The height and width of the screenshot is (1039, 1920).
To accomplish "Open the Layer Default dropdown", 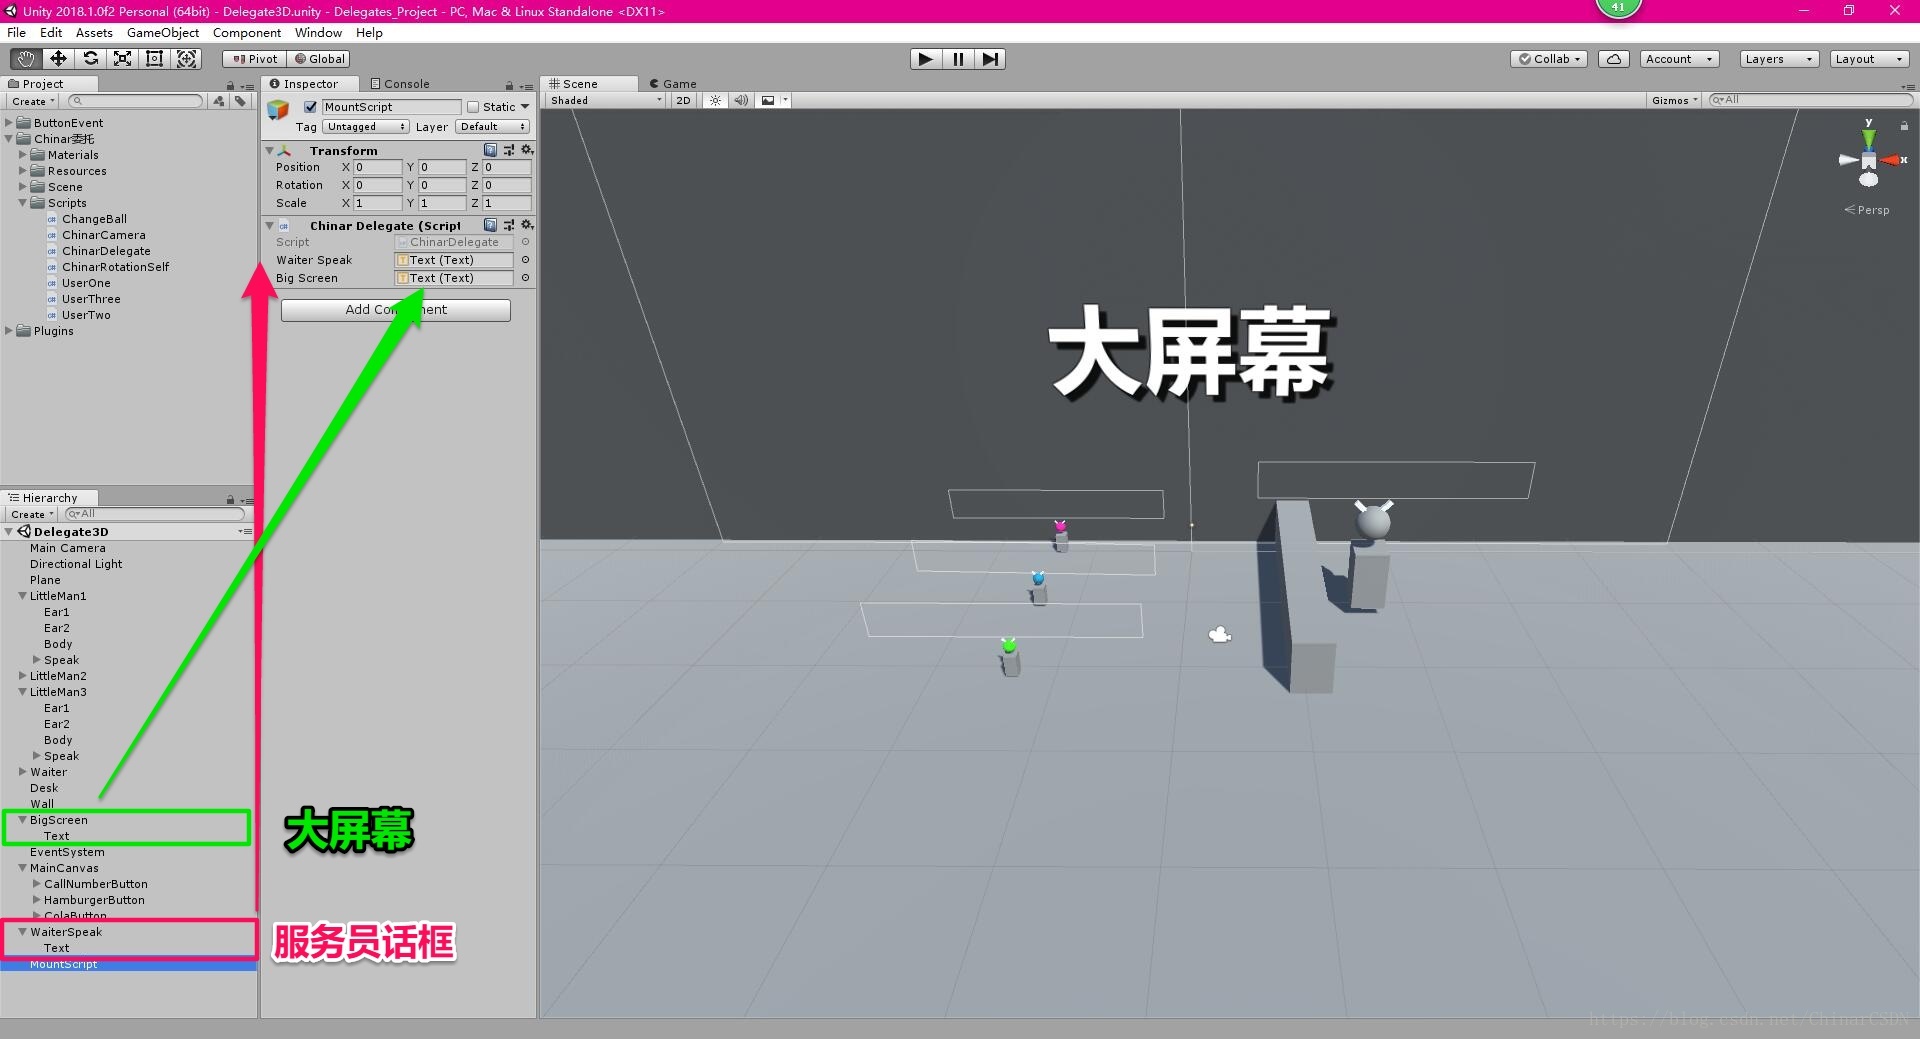I will (x=492, y=127).
